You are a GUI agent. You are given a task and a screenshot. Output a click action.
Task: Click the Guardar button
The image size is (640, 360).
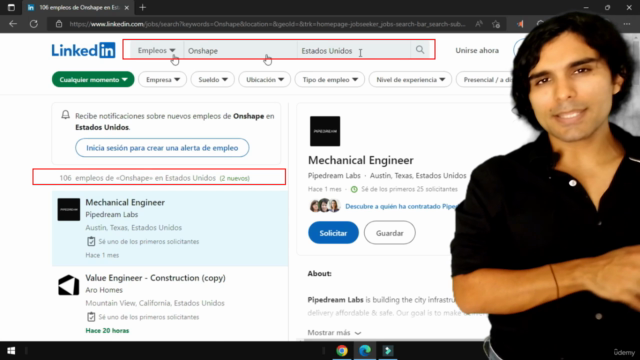[x=389, y=233]
